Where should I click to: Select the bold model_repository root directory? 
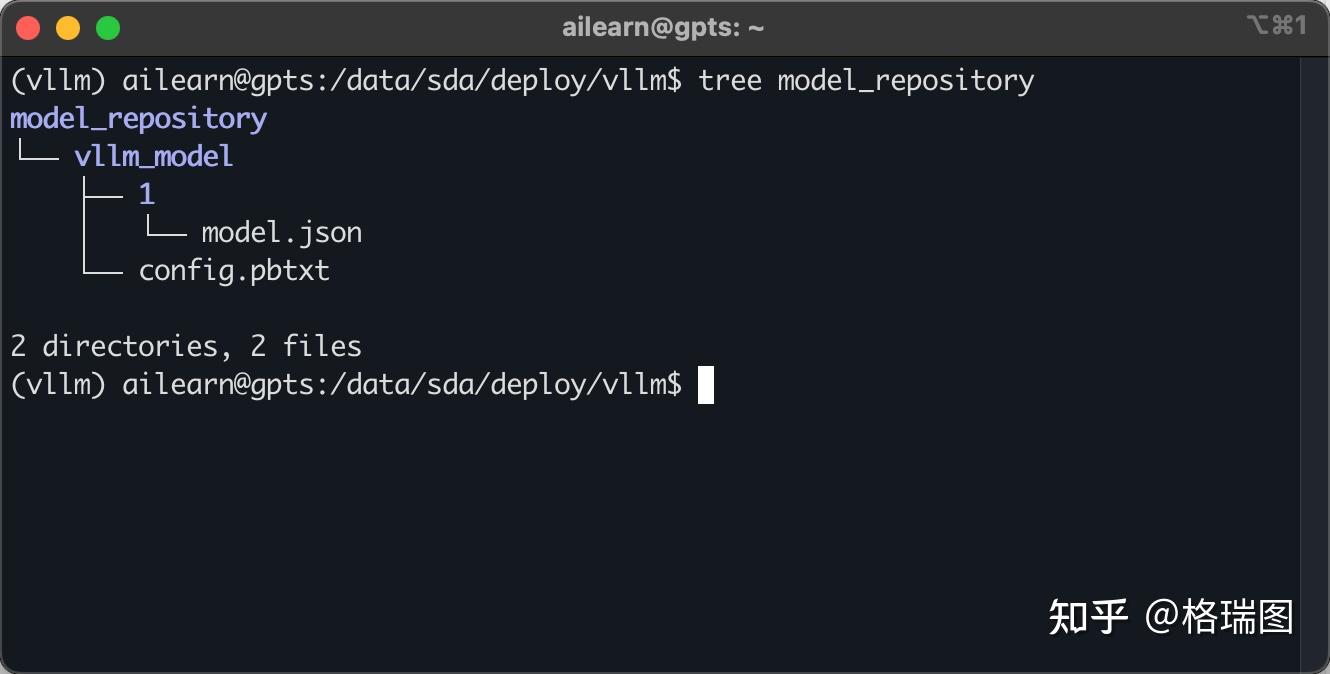click(138, 119)
